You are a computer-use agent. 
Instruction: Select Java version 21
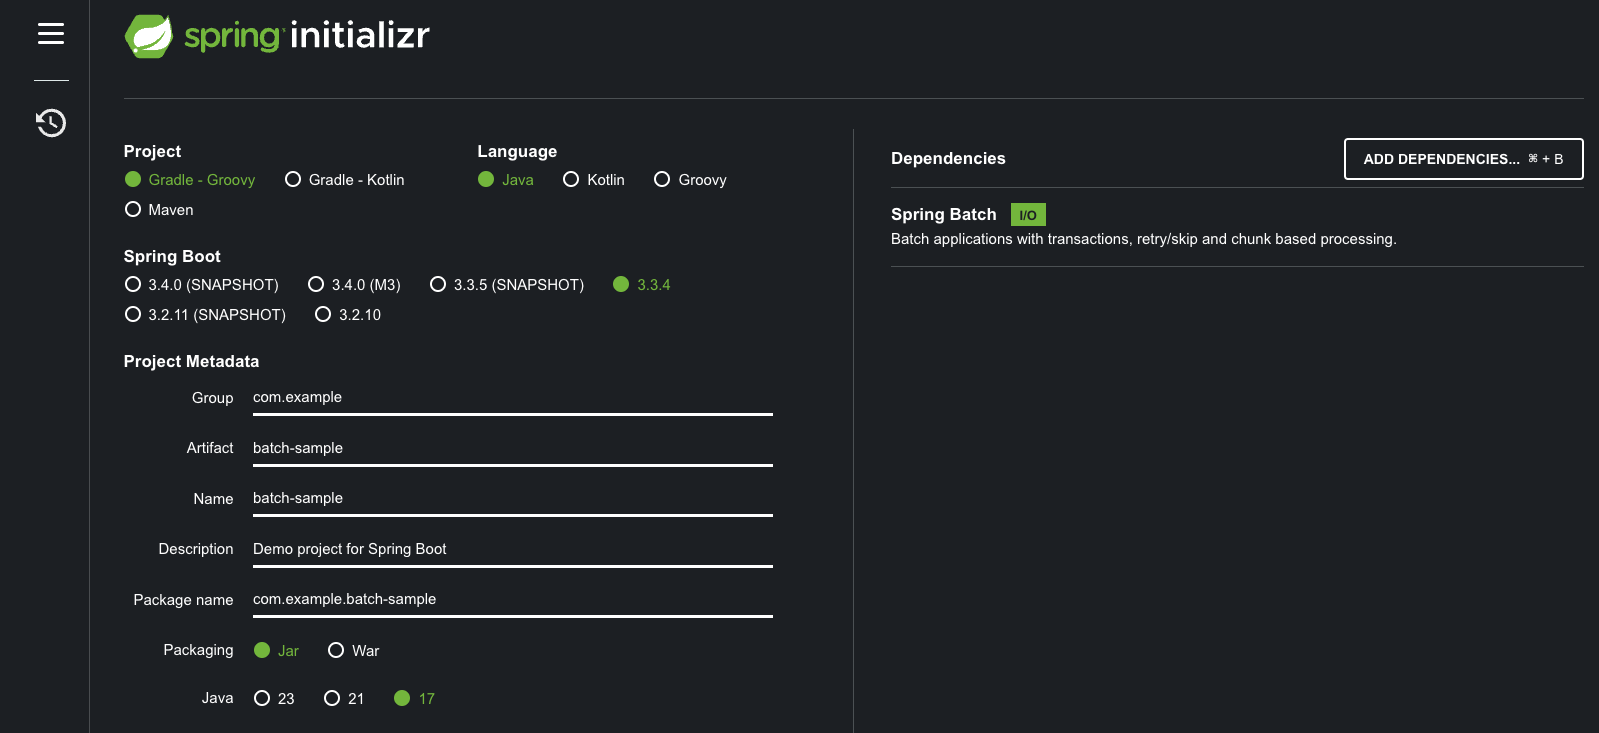click(x=344, y=699)
